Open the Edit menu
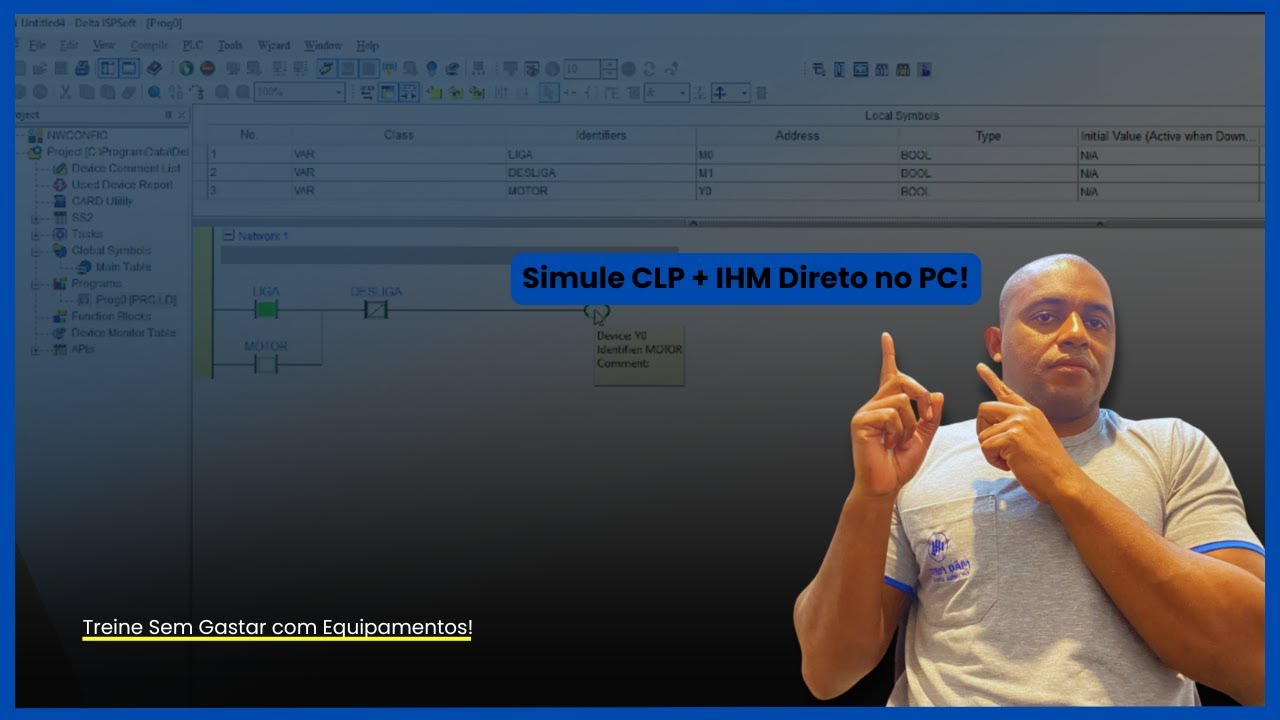1280x720 pixels. point(69,45)
